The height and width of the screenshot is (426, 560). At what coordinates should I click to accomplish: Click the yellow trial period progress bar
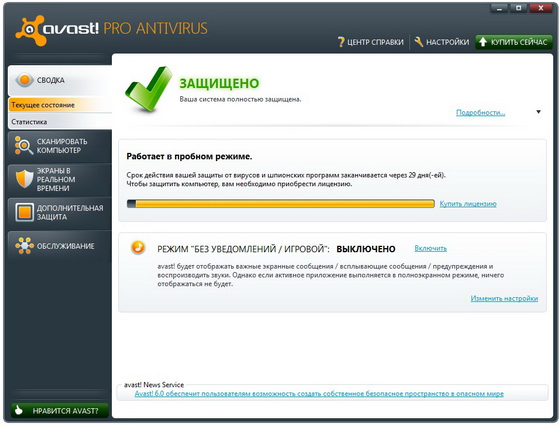click(x=281, y=204)
